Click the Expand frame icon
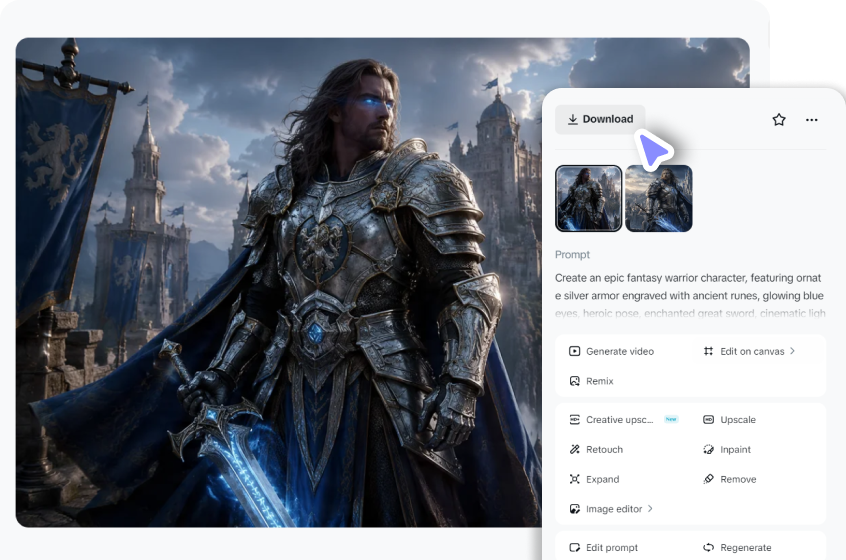 pos(574,479)
